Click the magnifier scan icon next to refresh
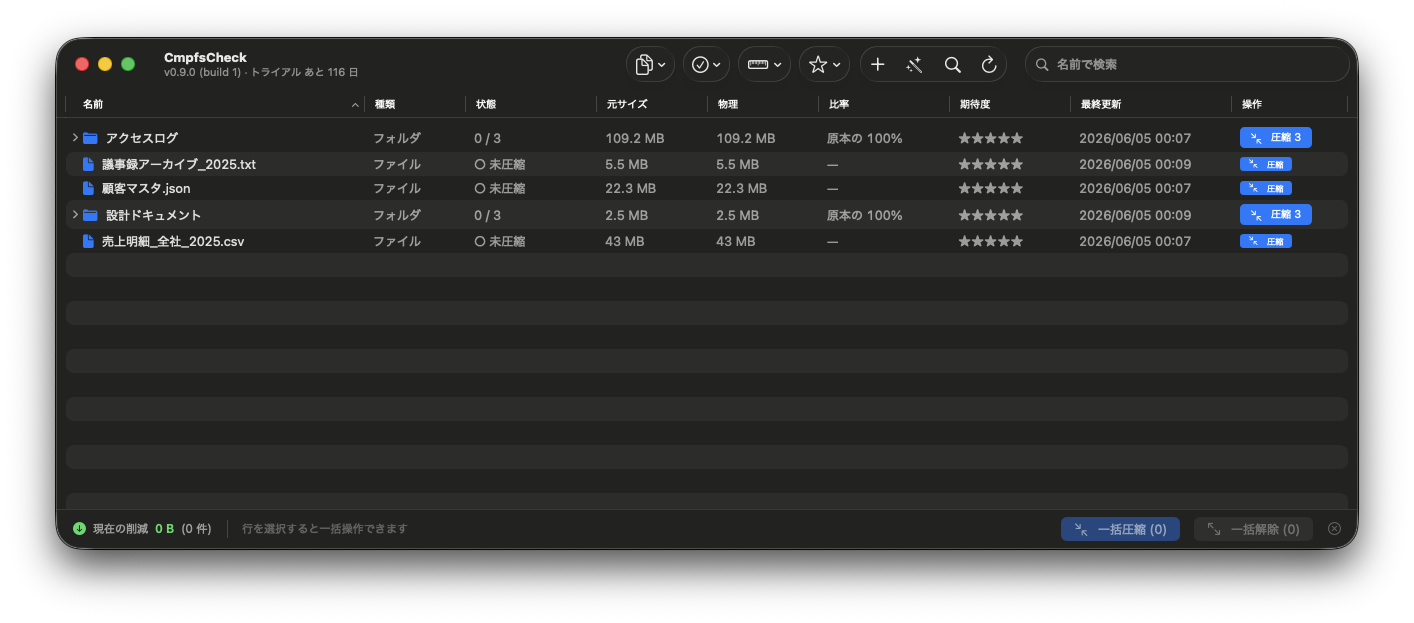 (x=952, y=64)
